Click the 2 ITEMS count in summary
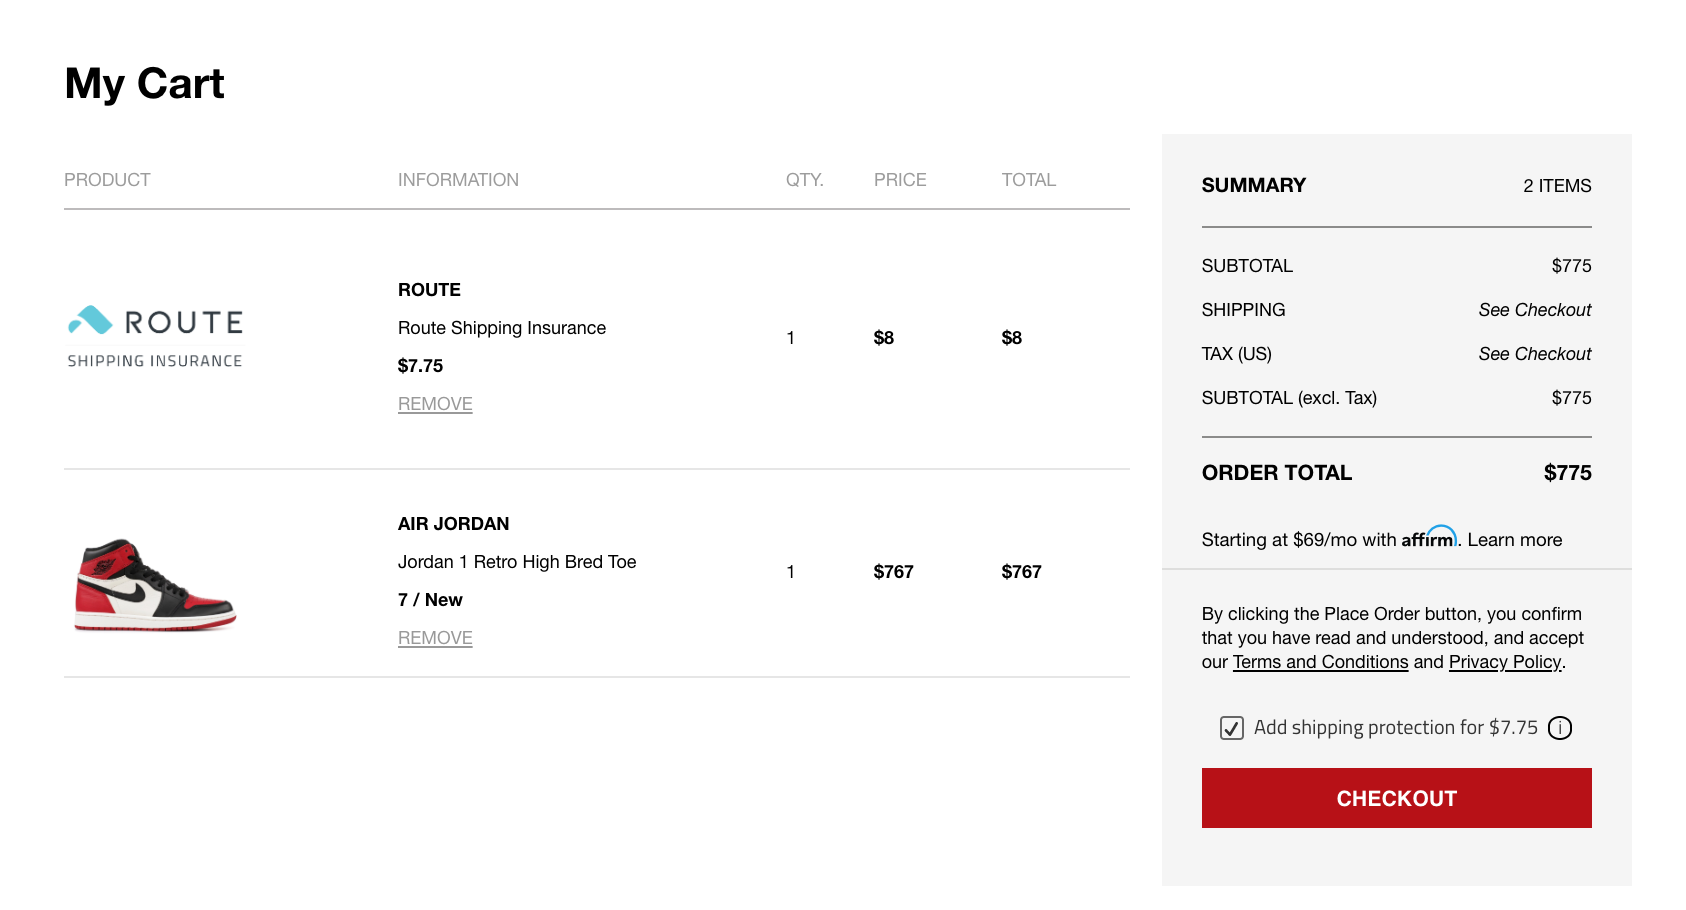 pyautogui.click(x=1557, y=186)
